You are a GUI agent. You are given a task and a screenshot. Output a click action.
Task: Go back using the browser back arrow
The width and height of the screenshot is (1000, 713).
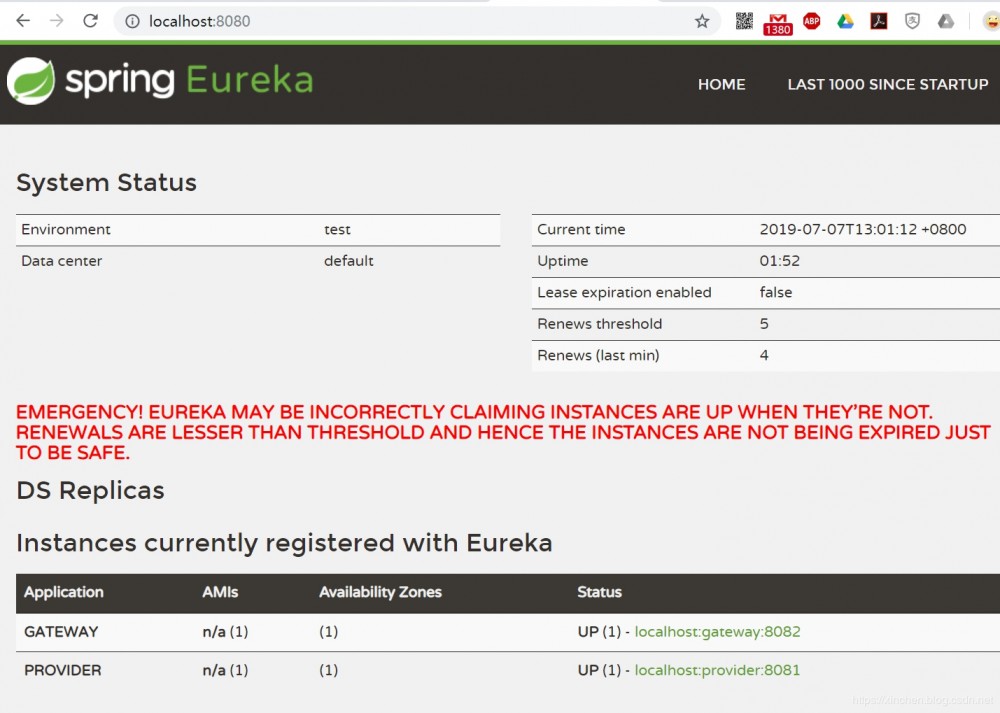click(23, 21)
